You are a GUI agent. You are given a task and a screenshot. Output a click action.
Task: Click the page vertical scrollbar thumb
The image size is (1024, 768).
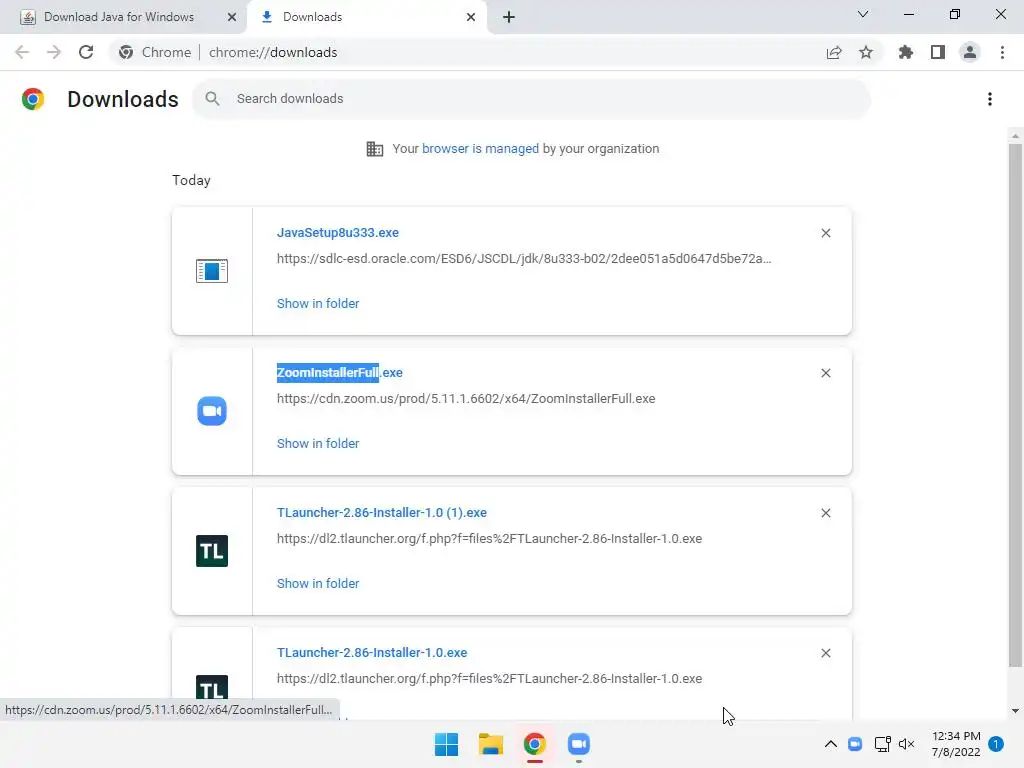(x=1015, y=405)
